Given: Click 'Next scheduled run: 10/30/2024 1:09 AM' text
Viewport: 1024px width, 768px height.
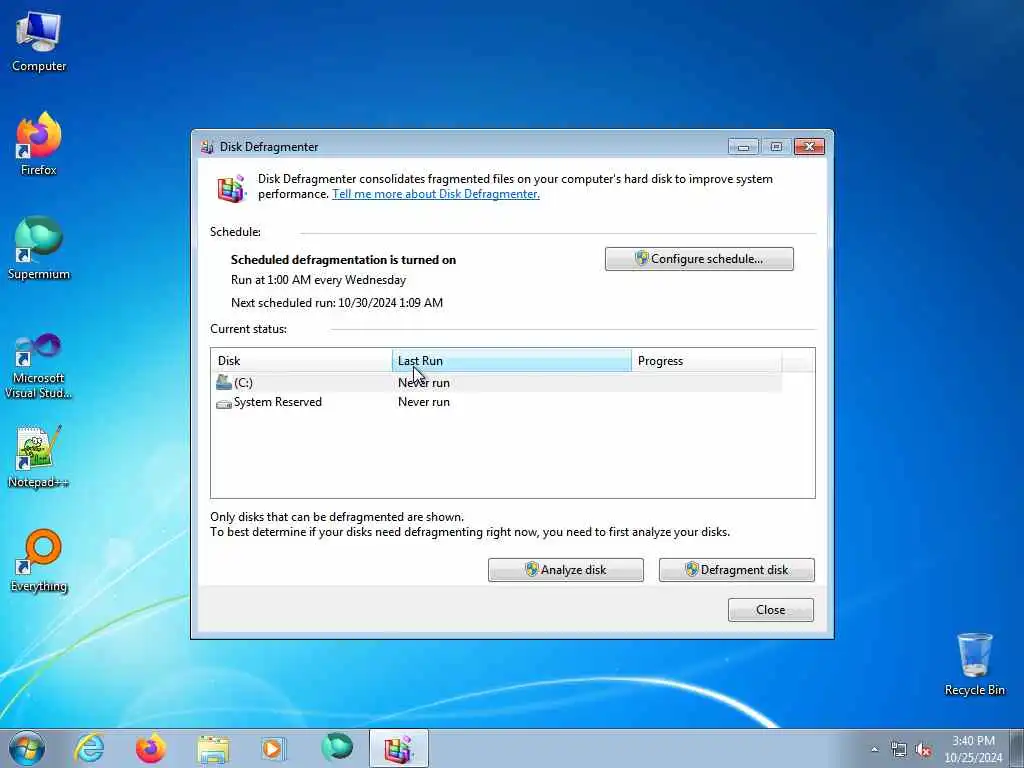Looking at the screenshot, I should tap(337, 302).
